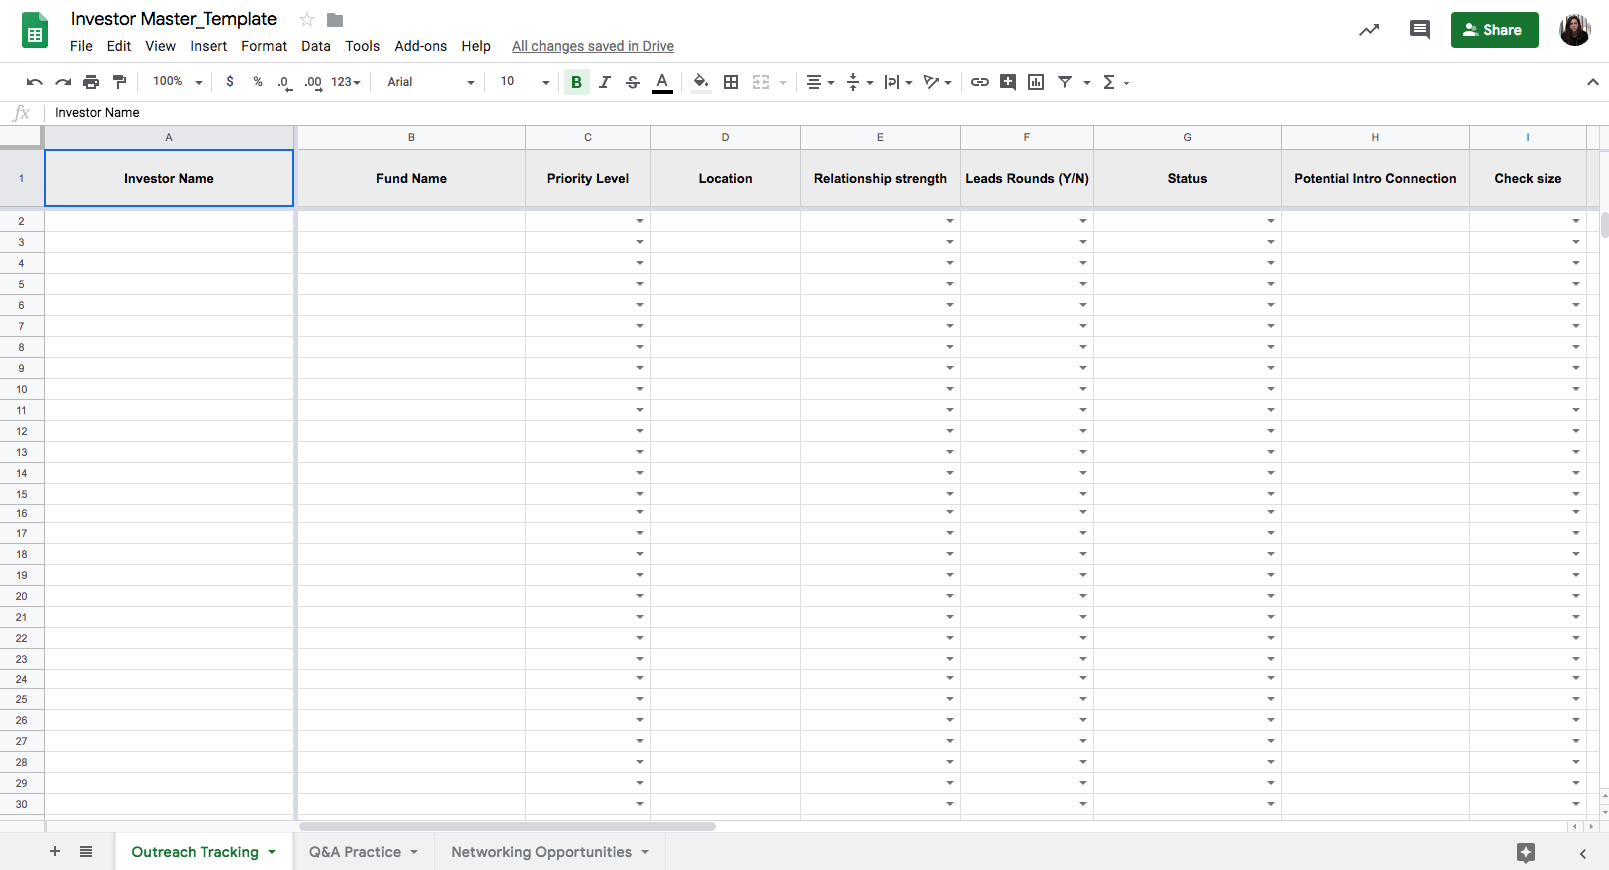Click All changes saved in Drive link
1609x870 pixels.
(593, 46)
